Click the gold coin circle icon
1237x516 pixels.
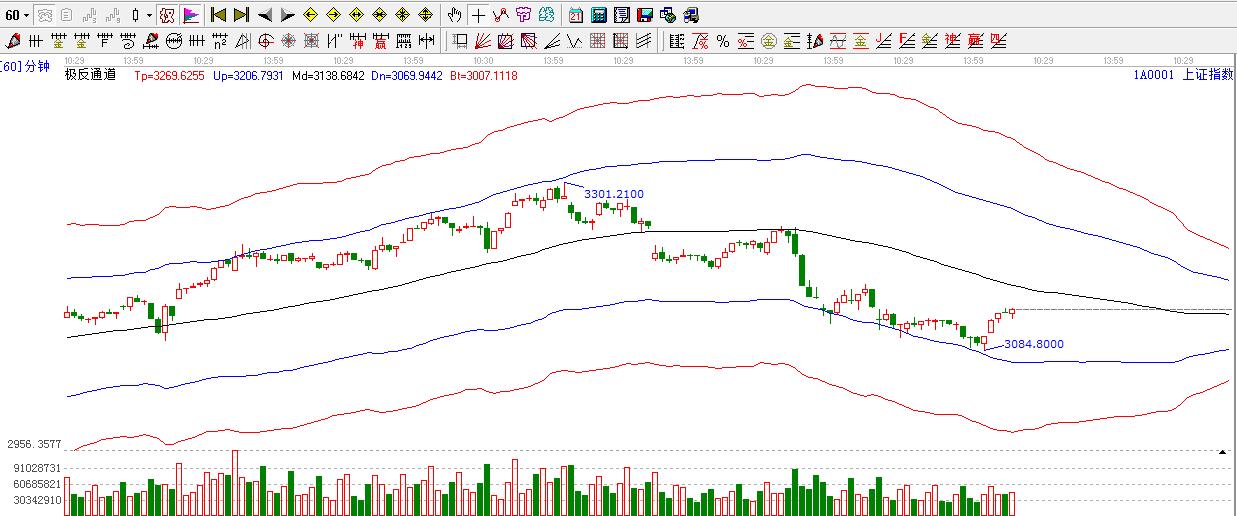point(768,41)
